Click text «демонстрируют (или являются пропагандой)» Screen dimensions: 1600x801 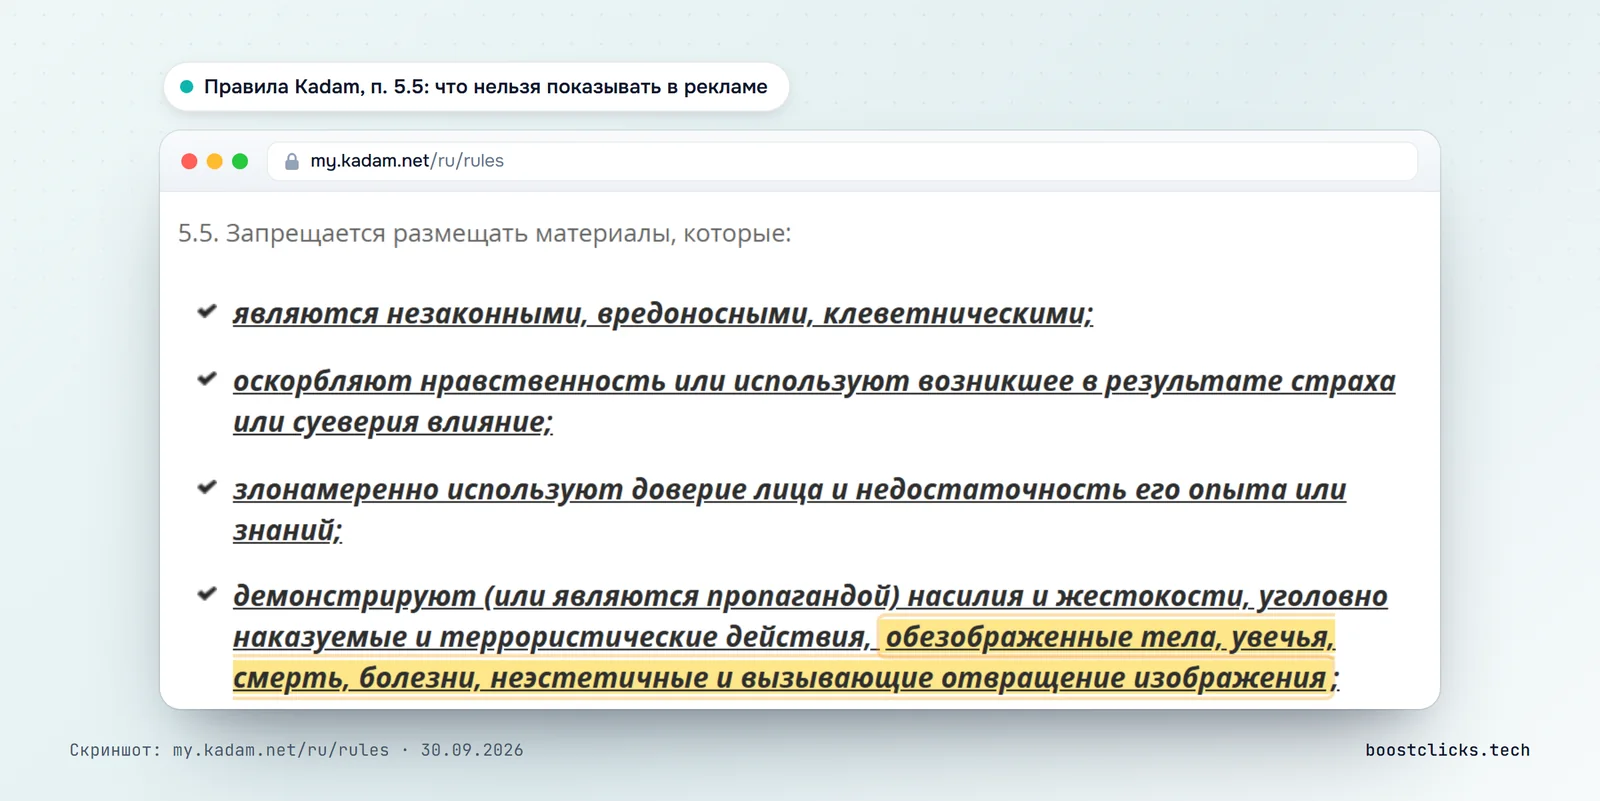(x=566, y=597)
